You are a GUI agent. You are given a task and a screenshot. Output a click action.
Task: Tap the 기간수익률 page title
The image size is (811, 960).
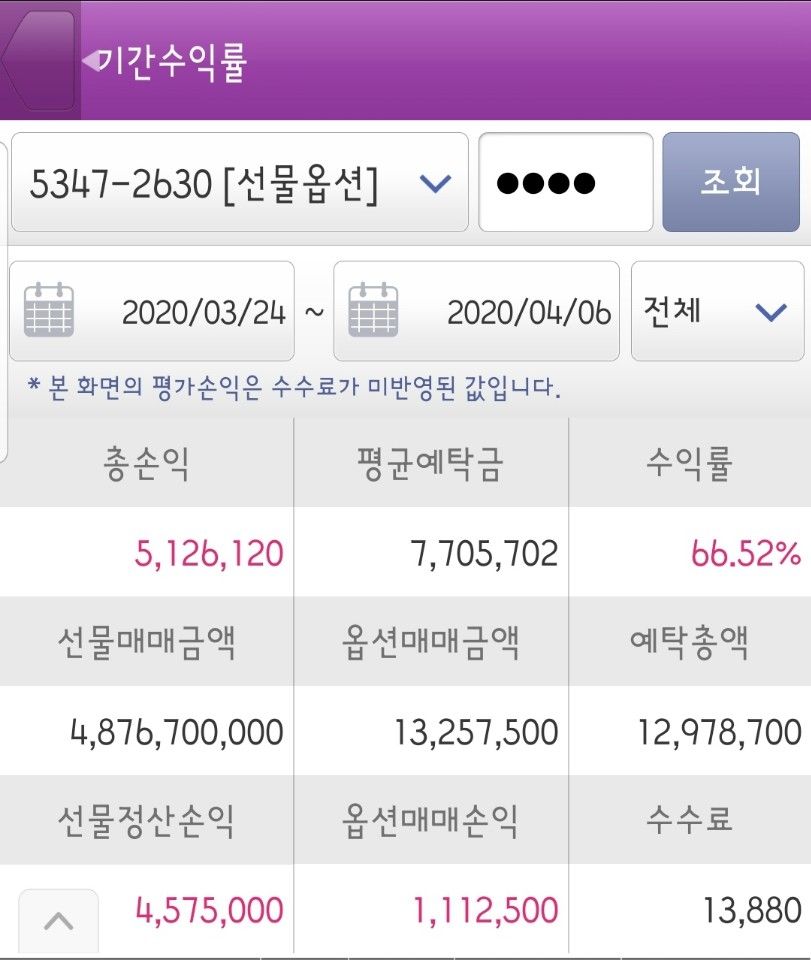tap(172, 62)
